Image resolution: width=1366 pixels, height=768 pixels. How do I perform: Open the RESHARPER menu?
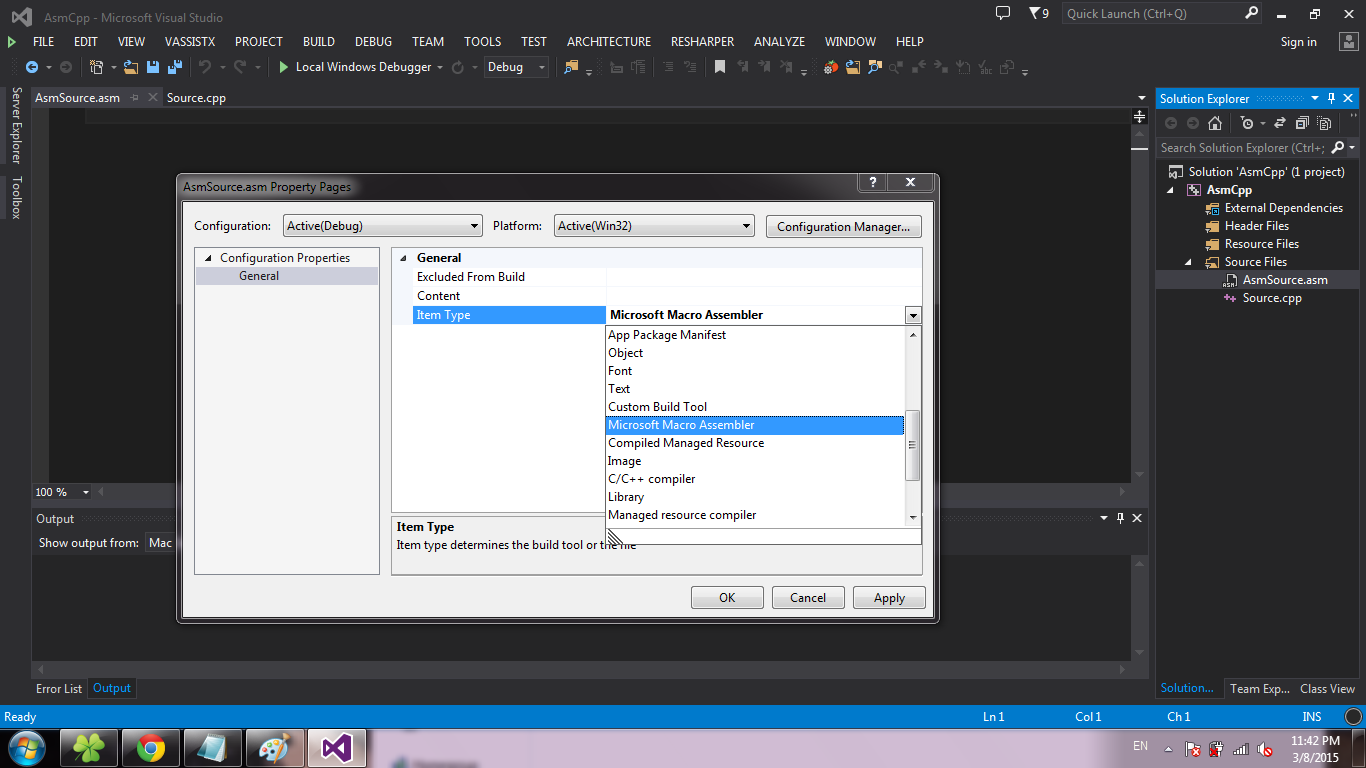(x=703, y=42)
